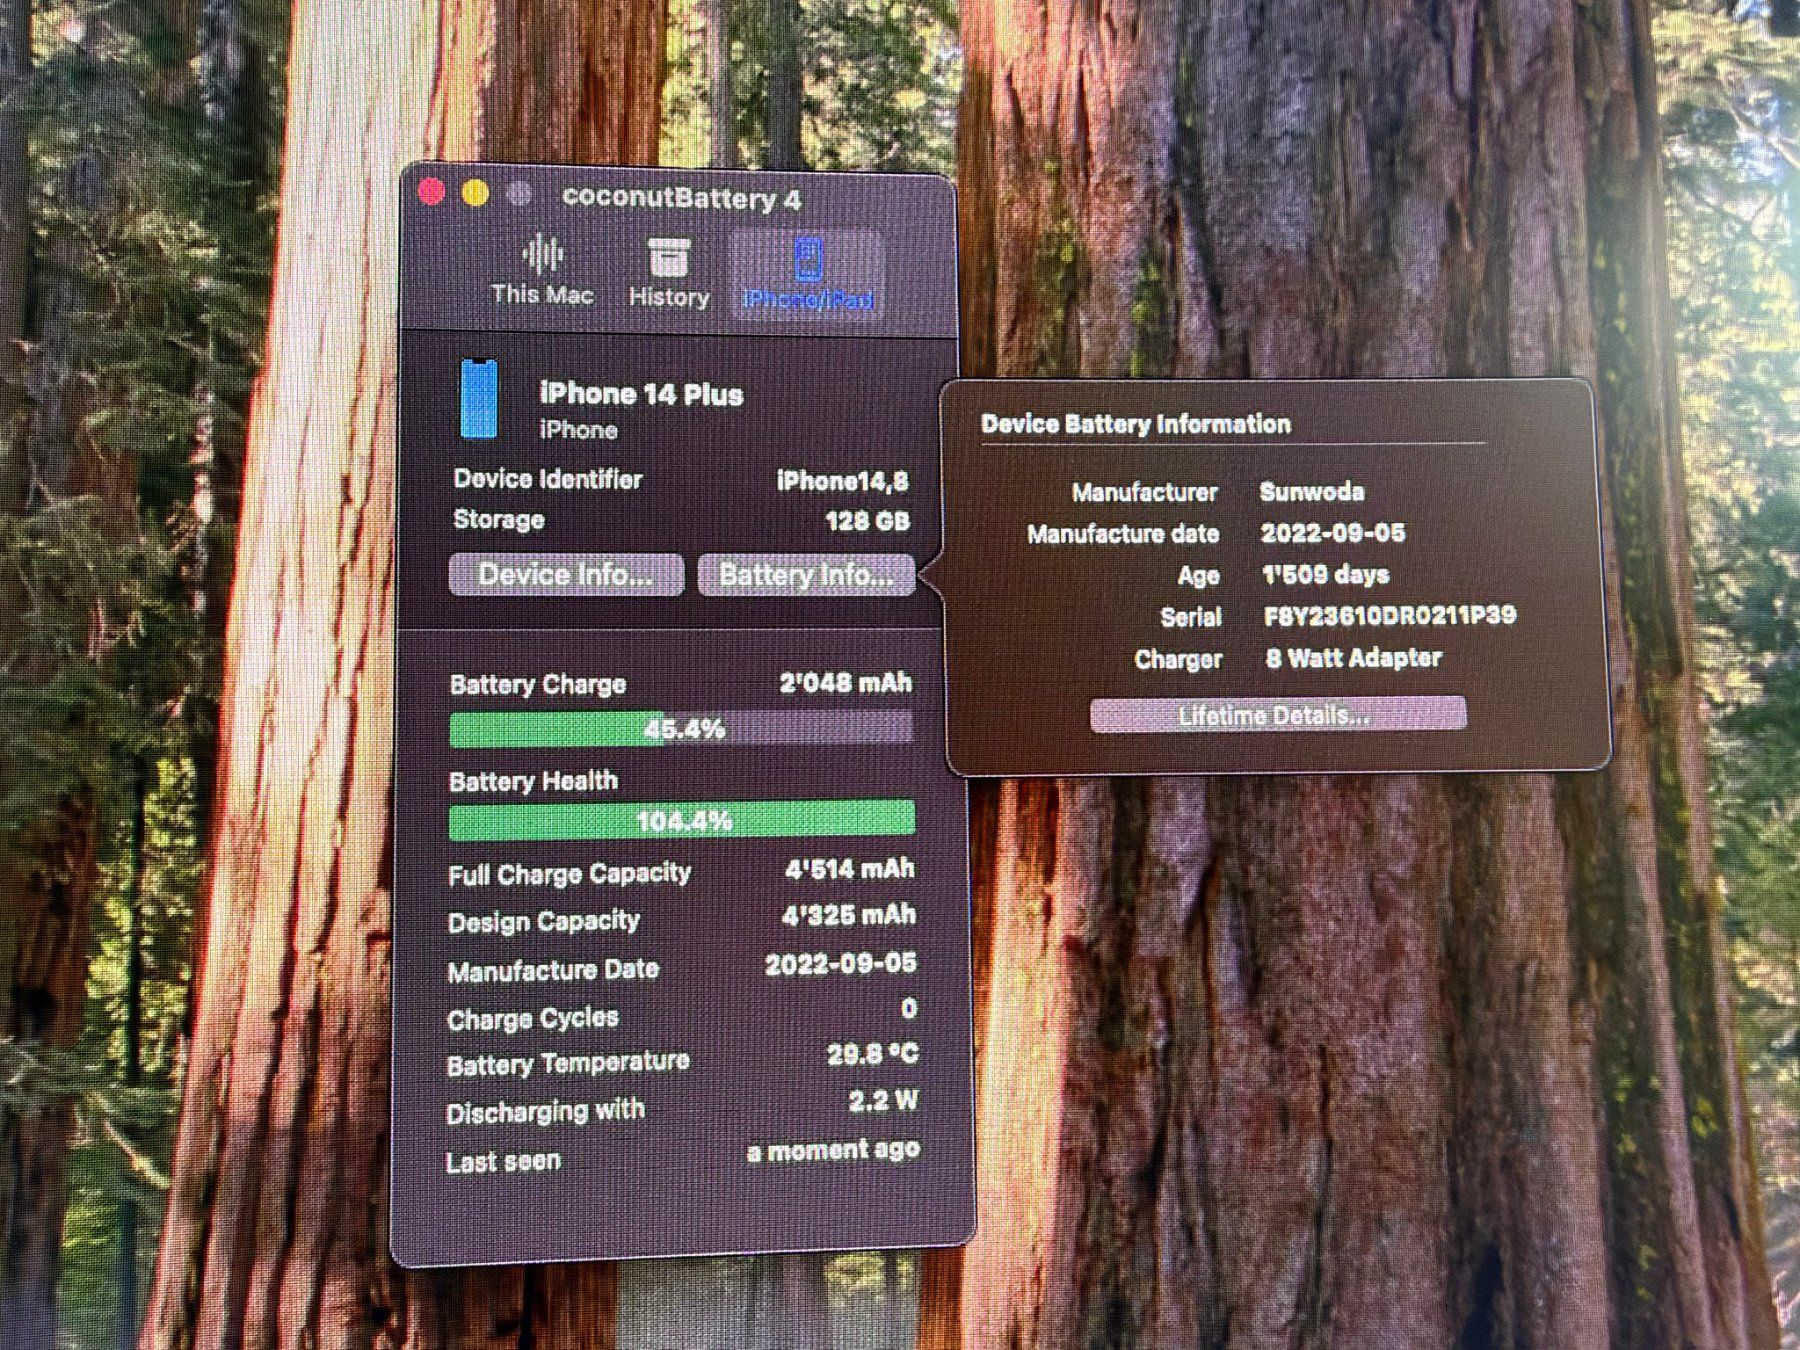Click the coconutBattery 4 window title

click(681, 198)
